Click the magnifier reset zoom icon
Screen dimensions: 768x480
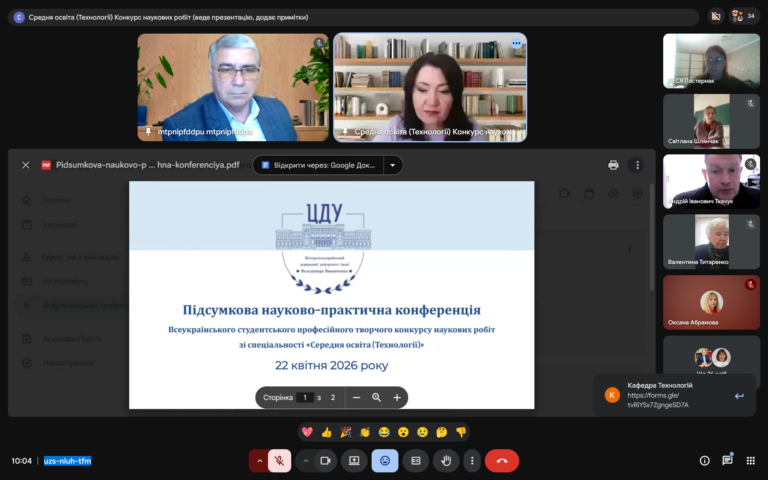click(376, 397)
